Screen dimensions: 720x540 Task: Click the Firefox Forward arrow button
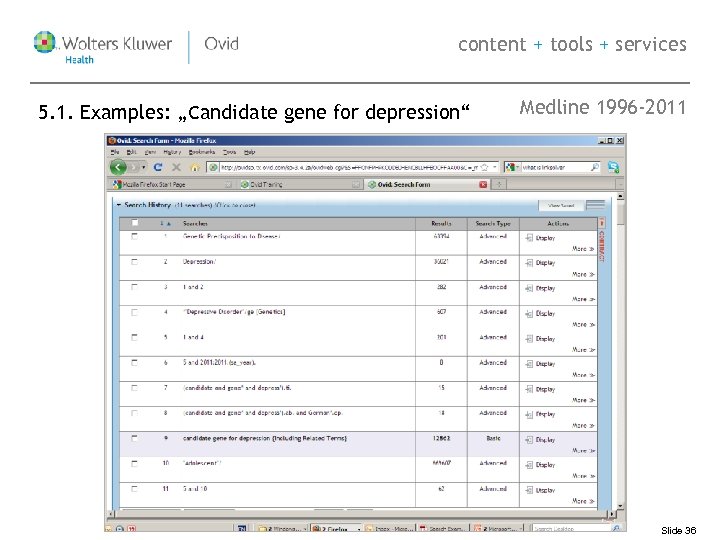[134, 167]
